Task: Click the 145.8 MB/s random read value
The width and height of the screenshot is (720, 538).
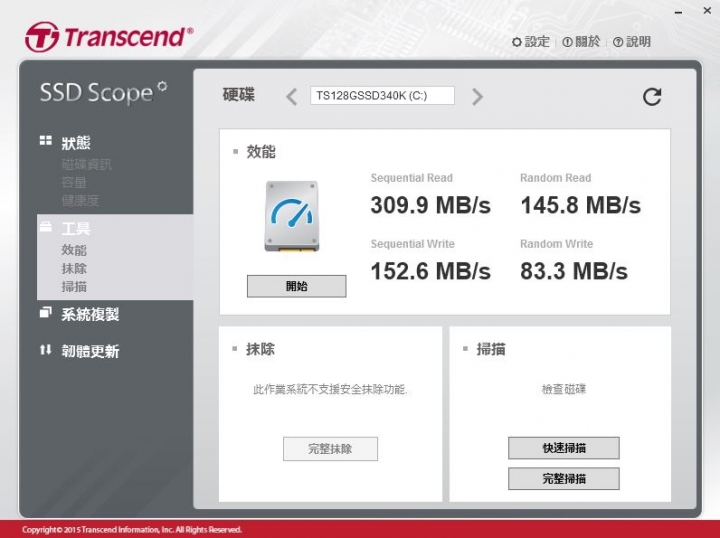Action: pos(580,205)
